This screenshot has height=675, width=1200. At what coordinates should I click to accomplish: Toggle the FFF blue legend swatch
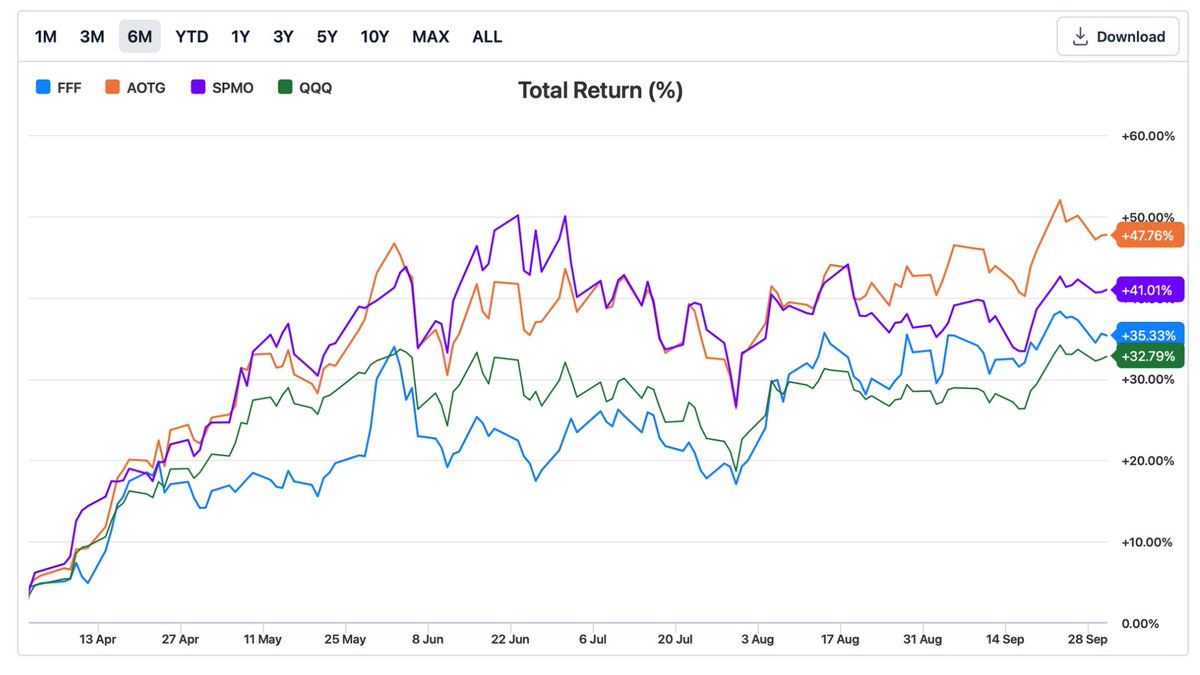pyautogui.click(x=42, y=88)
